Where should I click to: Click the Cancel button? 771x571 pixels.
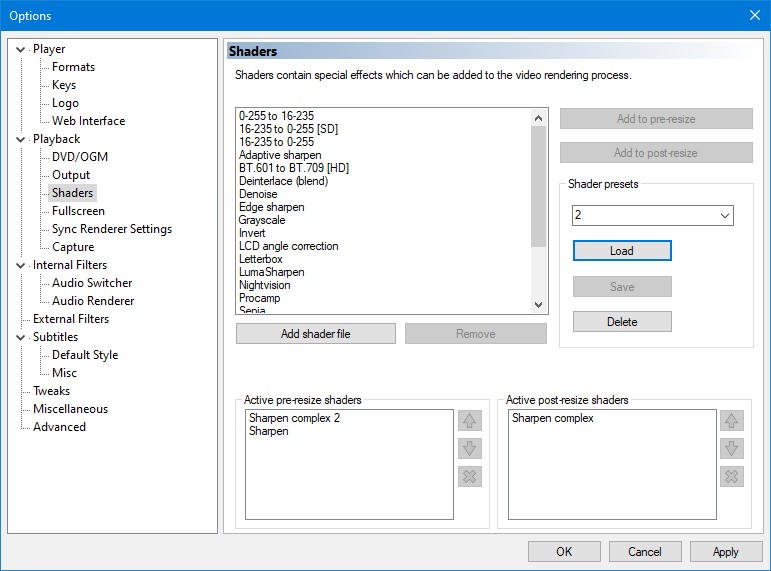click(645, 552)
